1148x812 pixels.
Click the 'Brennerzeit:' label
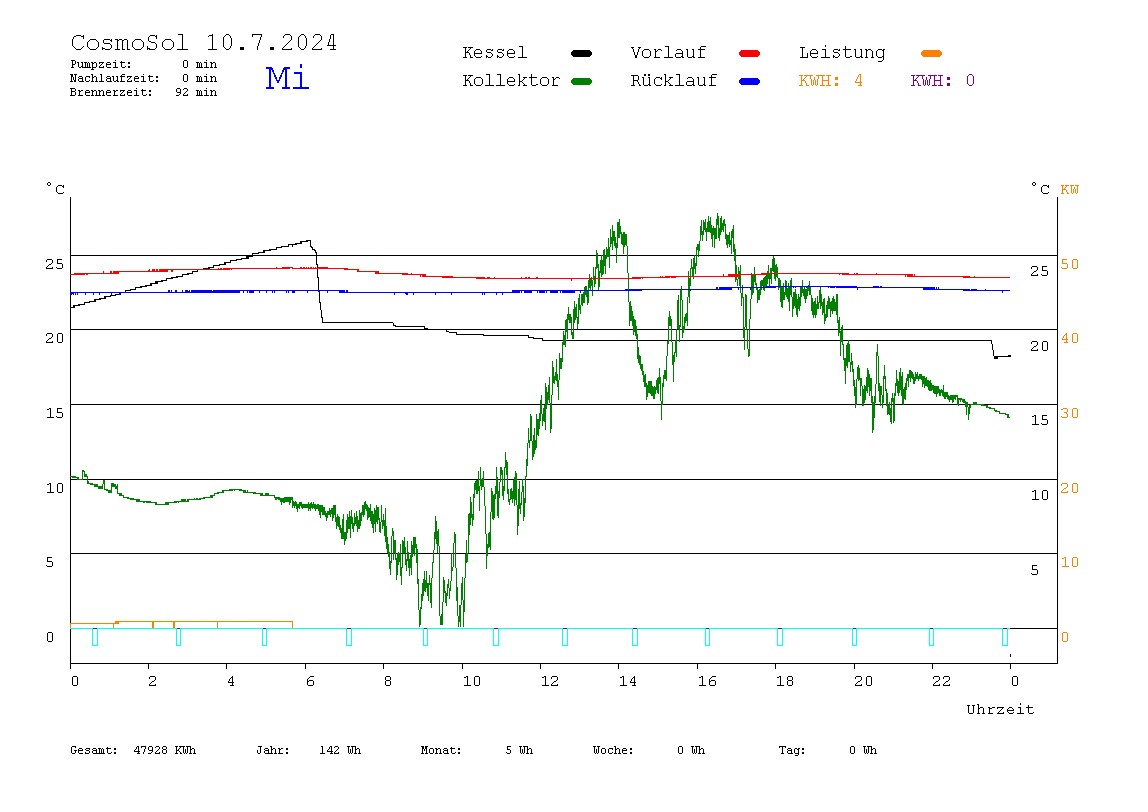point(111,92)
